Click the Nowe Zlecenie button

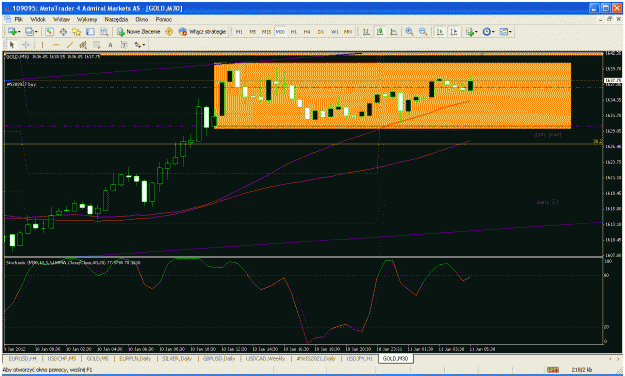[138, 31]
